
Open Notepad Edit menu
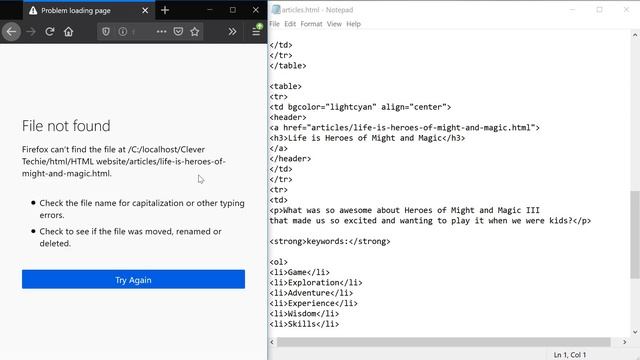290,24
